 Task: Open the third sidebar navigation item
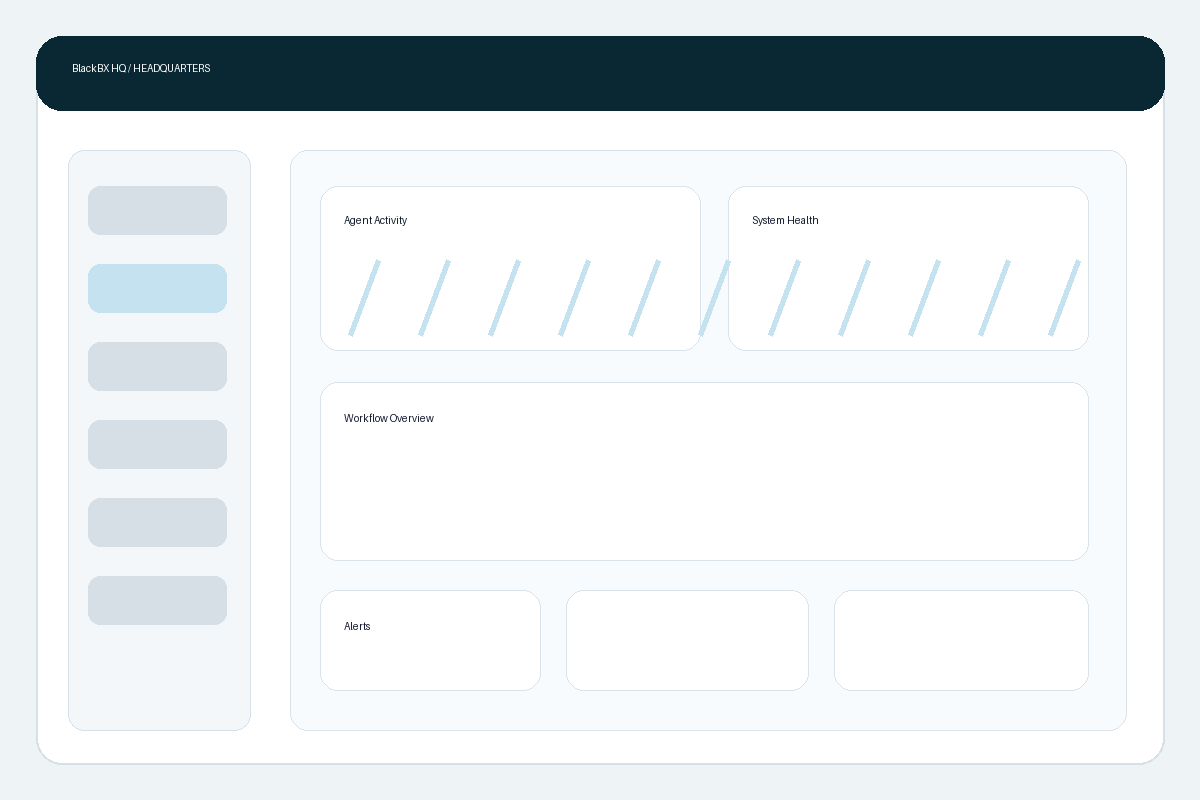click(x=157, y=366)
